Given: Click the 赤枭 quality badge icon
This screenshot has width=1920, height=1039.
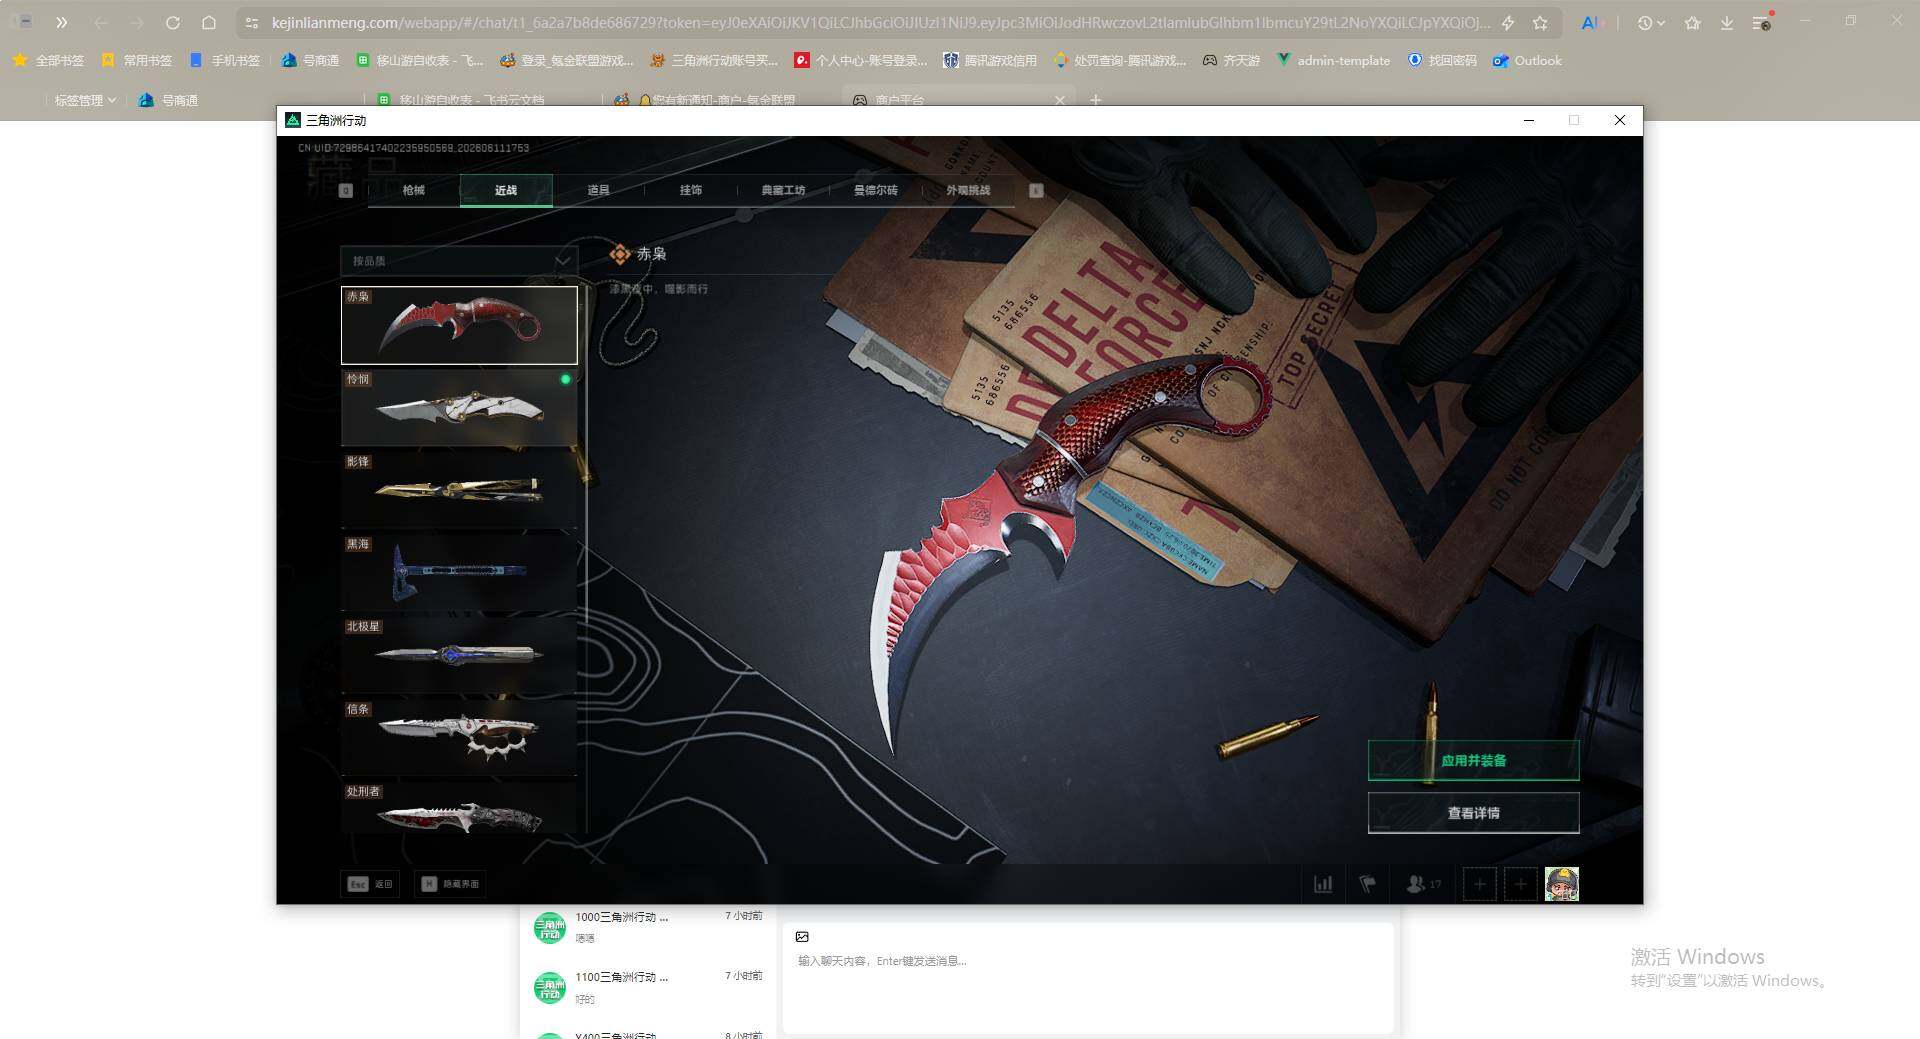Looking at the screenshot, I should 620,254.
